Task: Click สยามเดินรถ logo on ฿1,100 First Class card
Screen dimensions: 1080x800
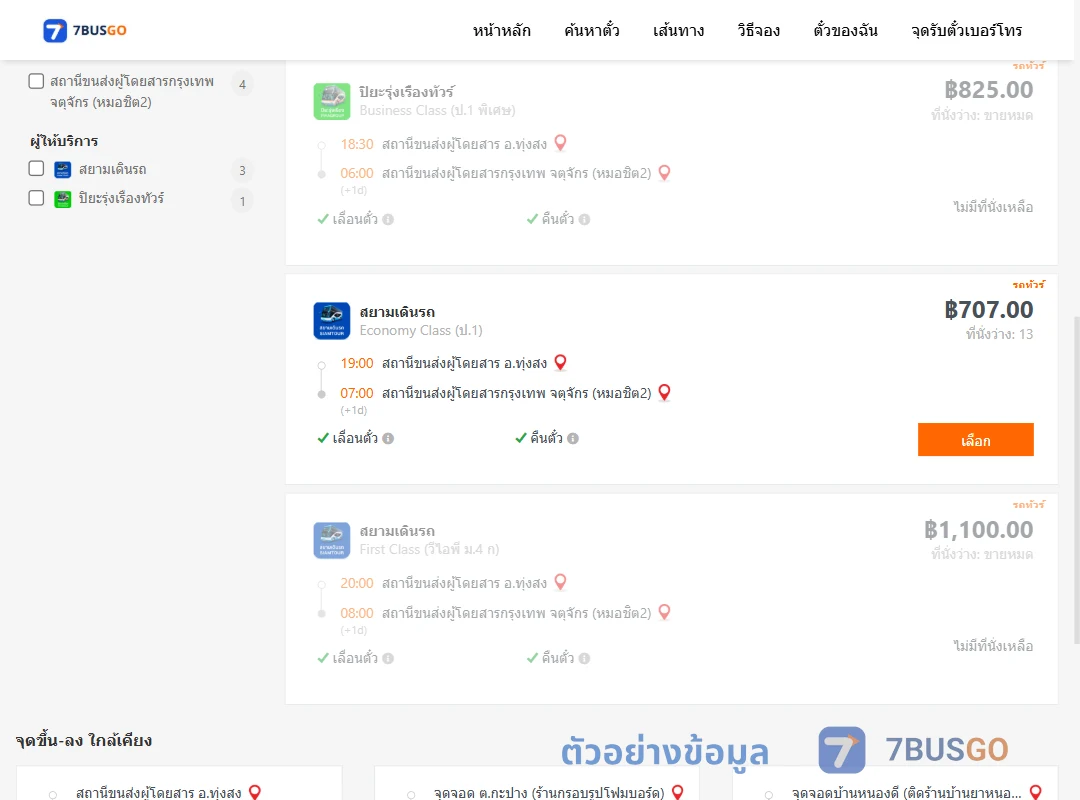Action: coord(332,540)
